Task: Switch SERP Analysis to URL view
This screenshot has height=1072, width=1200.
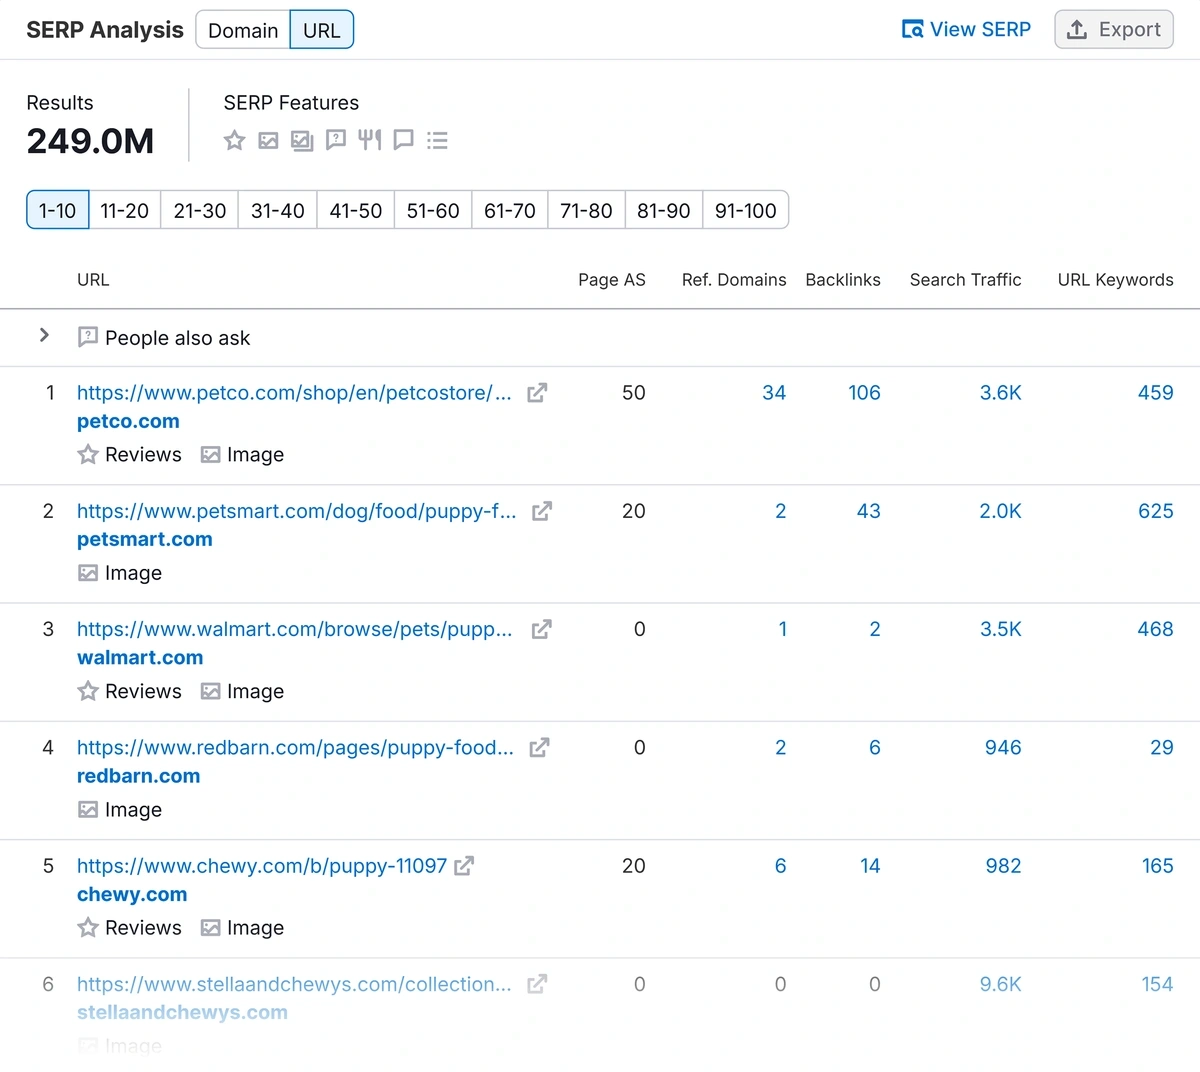Action: point(322,30)
